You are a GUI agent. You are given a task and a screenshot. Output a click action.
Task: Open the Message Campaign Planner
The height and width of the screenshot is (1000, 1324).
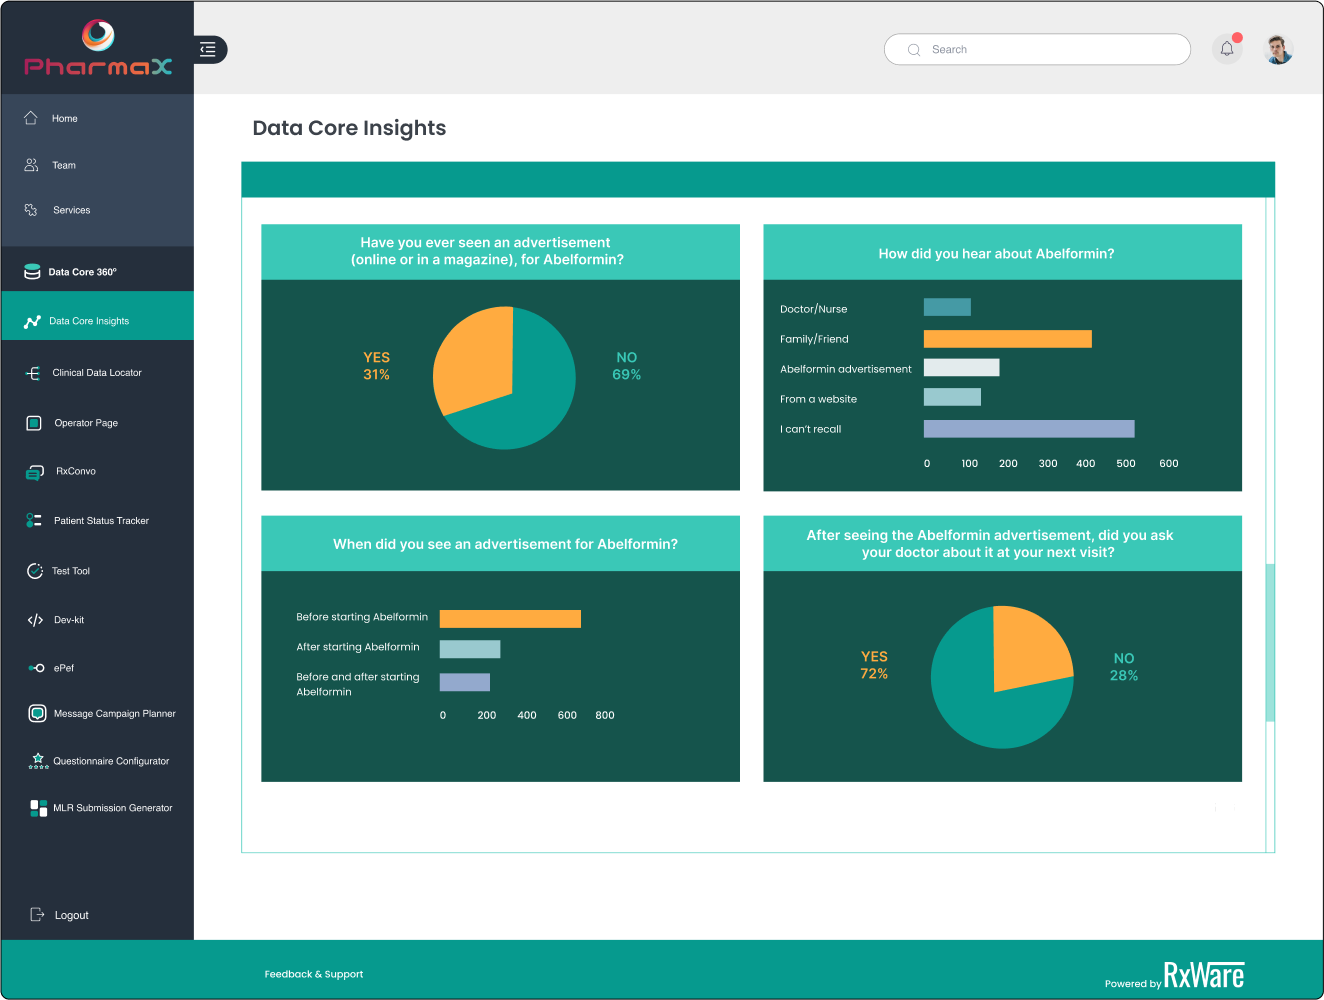tap(114, 714)
